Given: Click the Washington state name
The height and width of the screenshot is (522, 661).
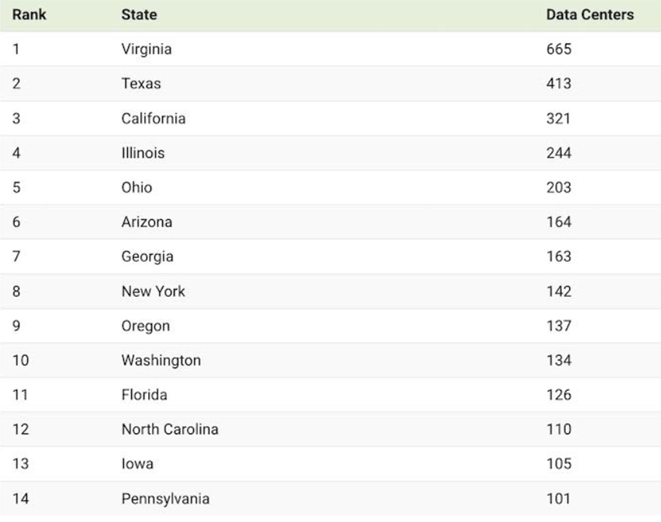Looking at the screenshot, I should pyautogui.click(x=161, y=360).
